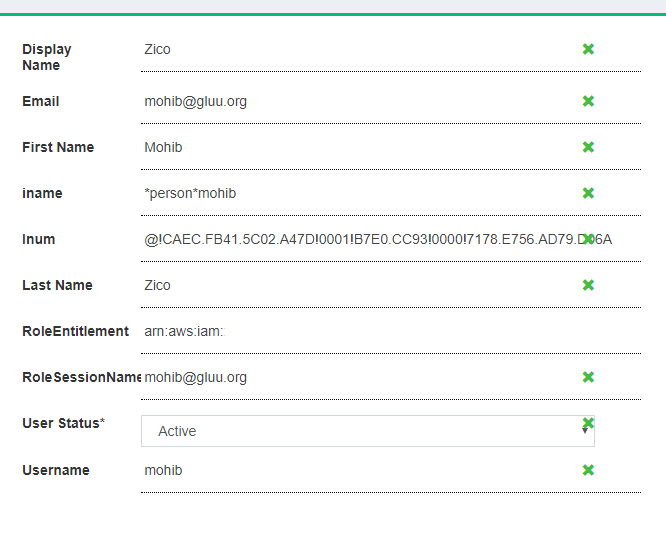Viewport: 666px width, 537px height.
Task: Delete the Inum attribute
Action: pos(589,239)
